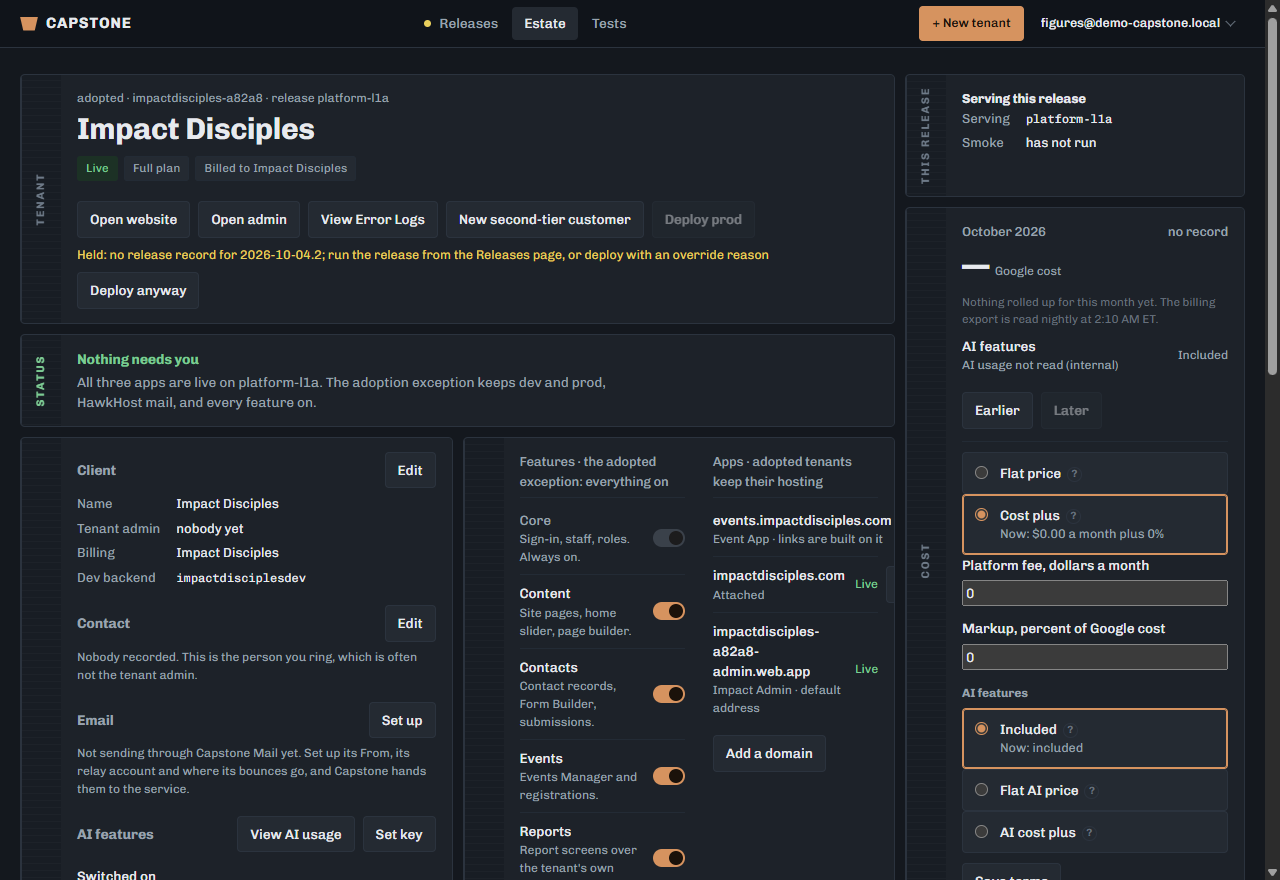1280x880 pixels.
Task: Click the Capstone logo icon
Action: (29, 23)
